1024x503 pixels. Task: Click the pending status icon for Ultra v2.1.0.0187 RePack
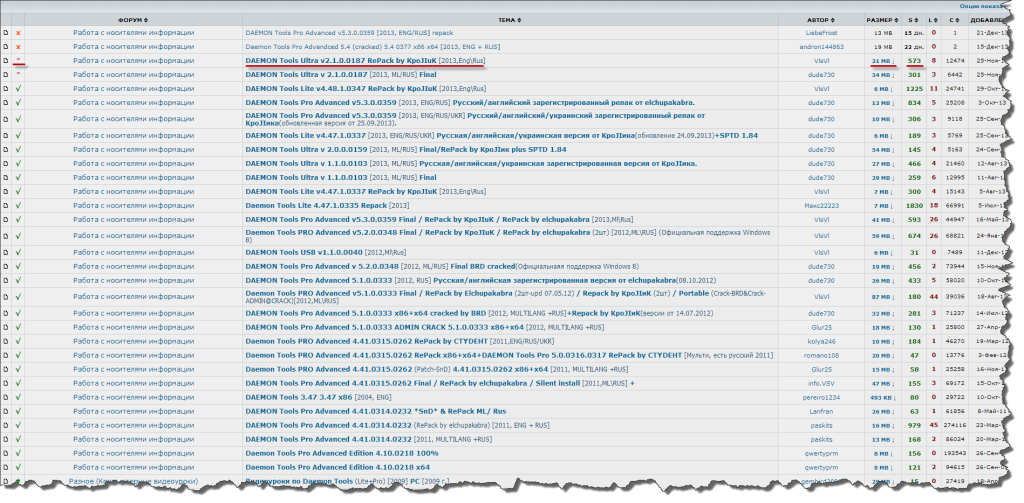pos(18,61)
